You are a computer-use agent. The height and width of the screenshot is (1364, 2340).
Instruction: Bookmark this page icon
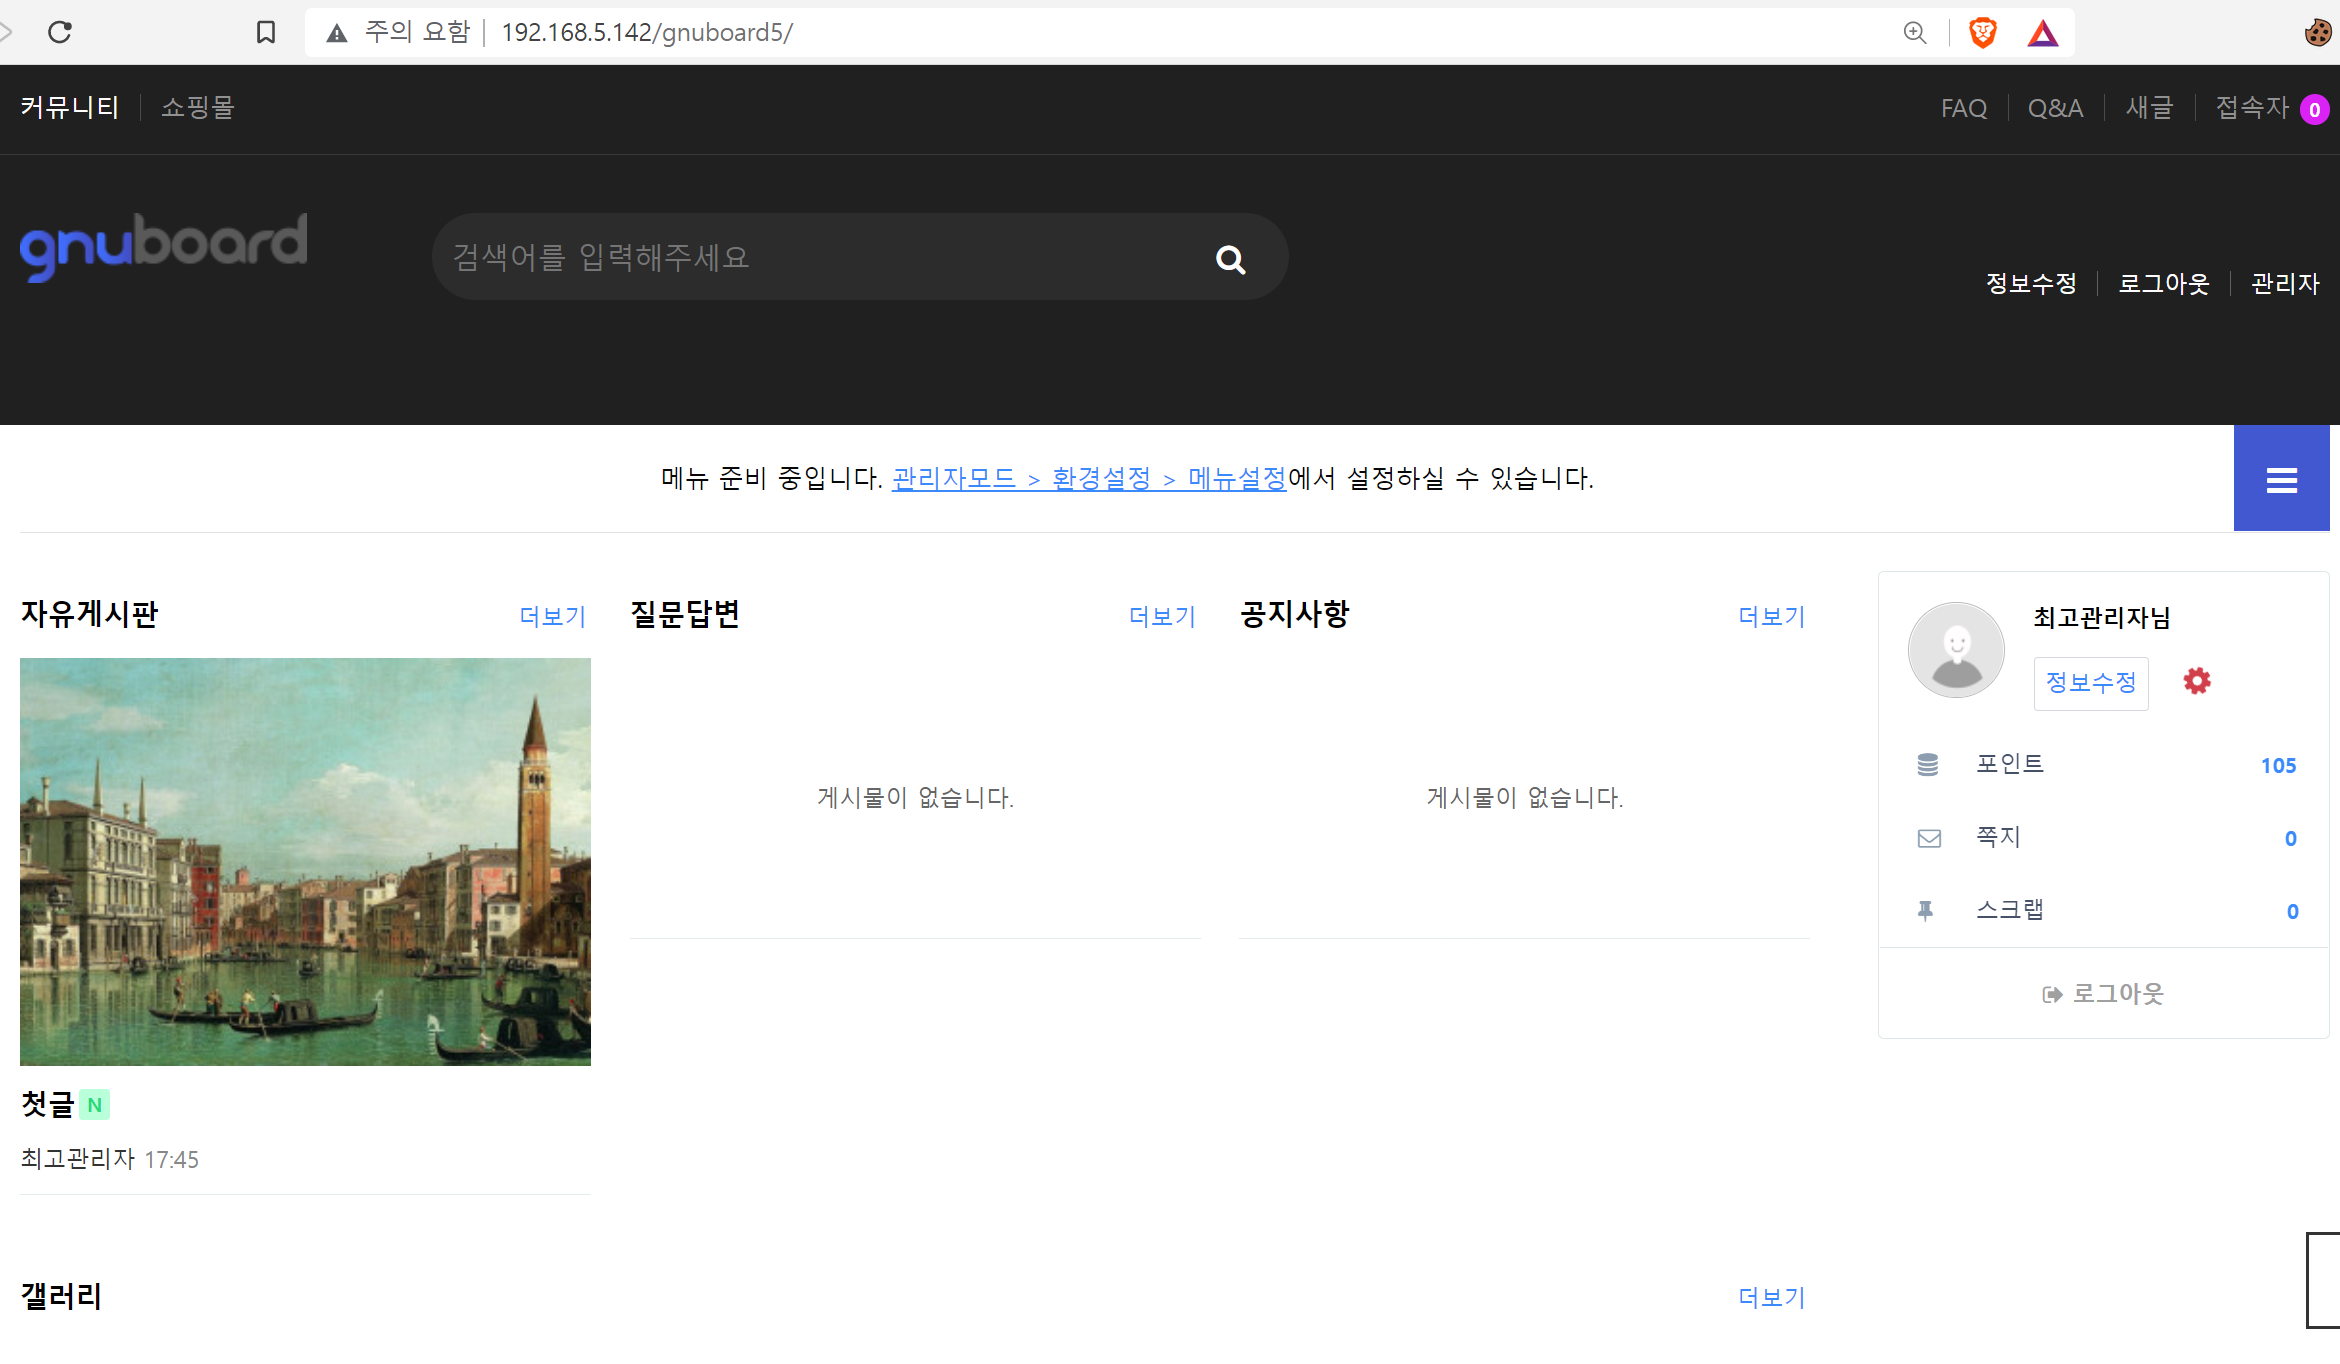coord(265,32)
